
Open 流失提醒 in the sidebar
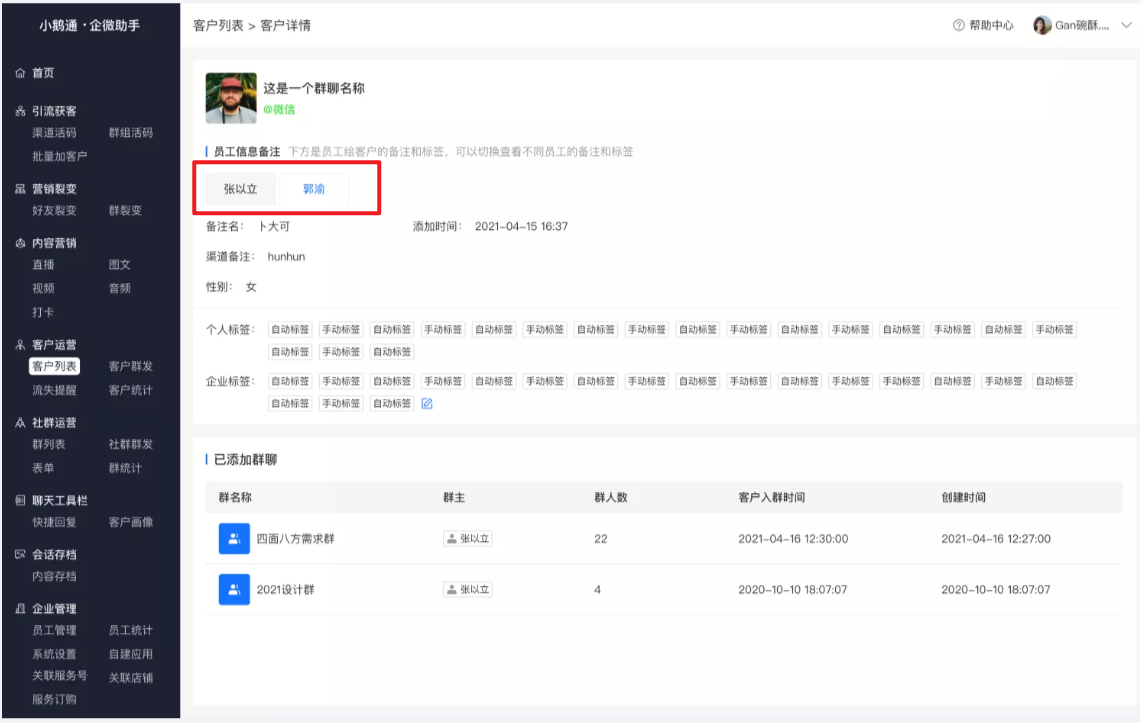pyautogui.click(x=54, y=391)
